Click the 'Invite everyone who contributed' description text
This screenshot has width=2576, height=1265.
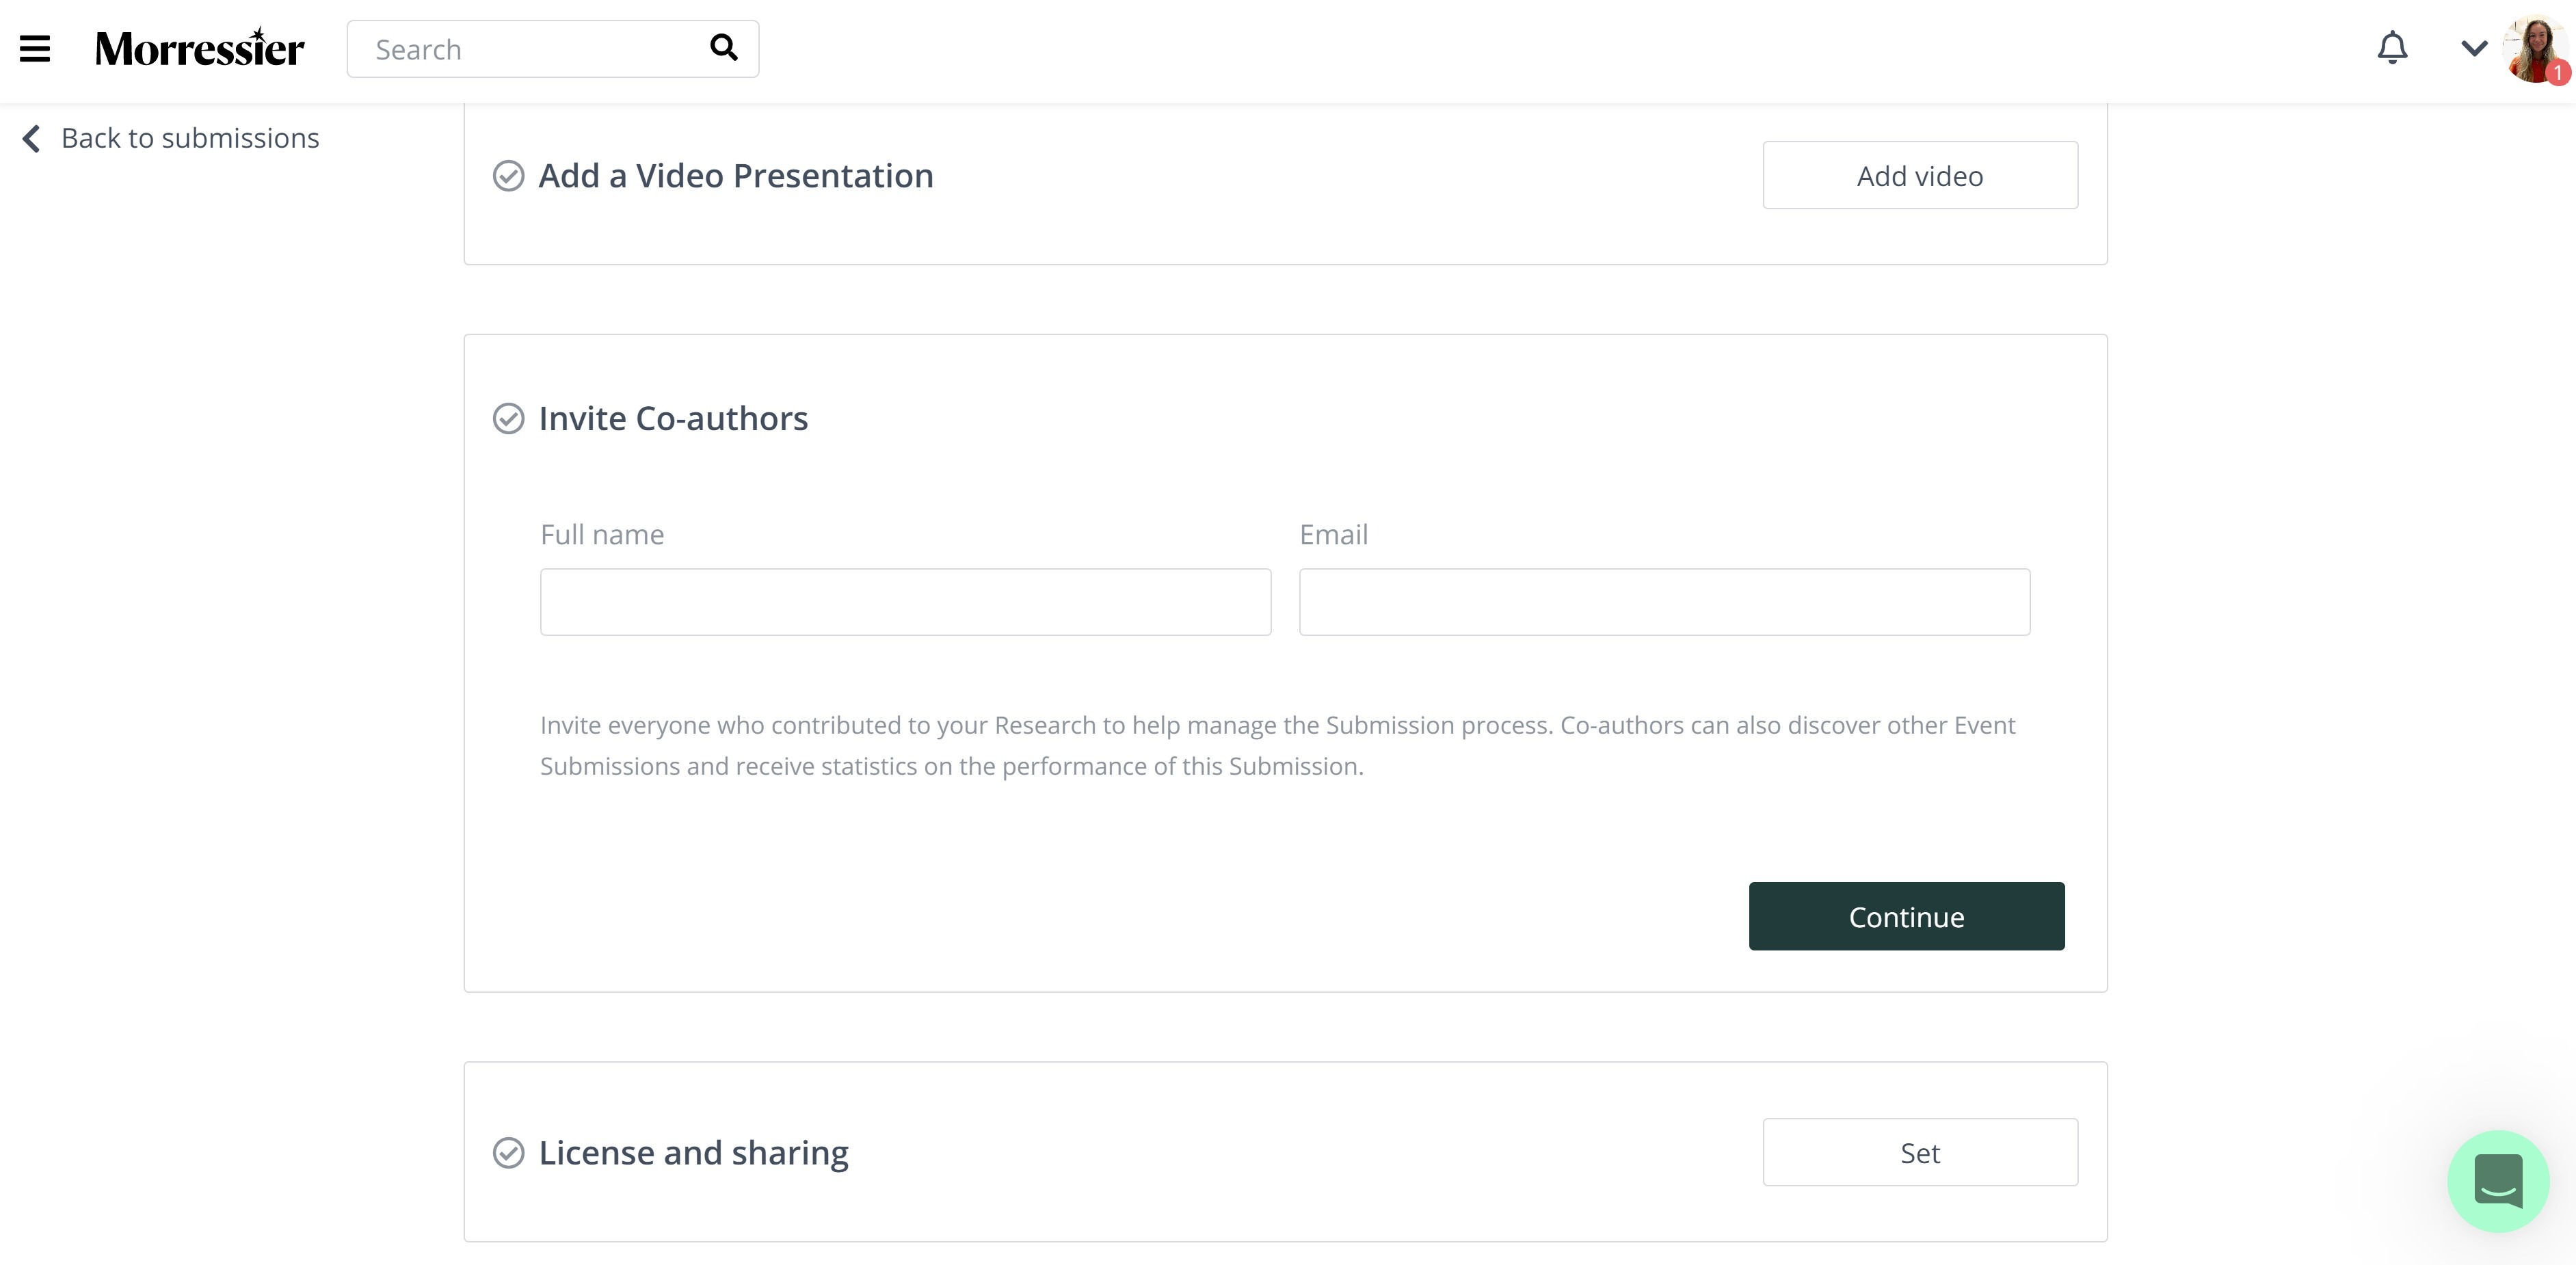[1277, 745]
